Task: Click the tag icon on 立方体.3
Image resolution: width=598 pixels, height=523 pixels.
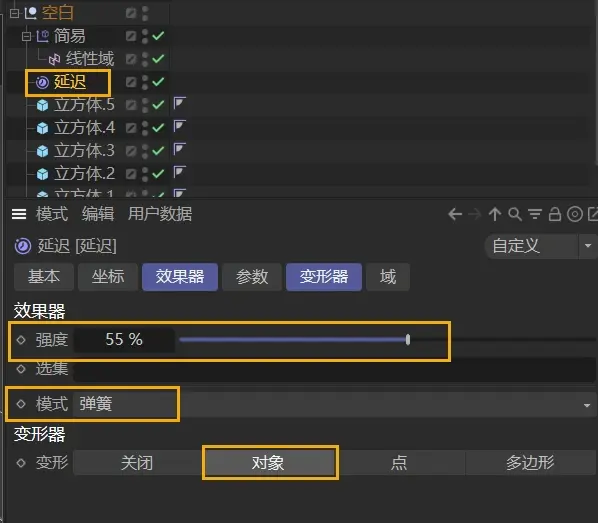Action: tap(180, 149)
